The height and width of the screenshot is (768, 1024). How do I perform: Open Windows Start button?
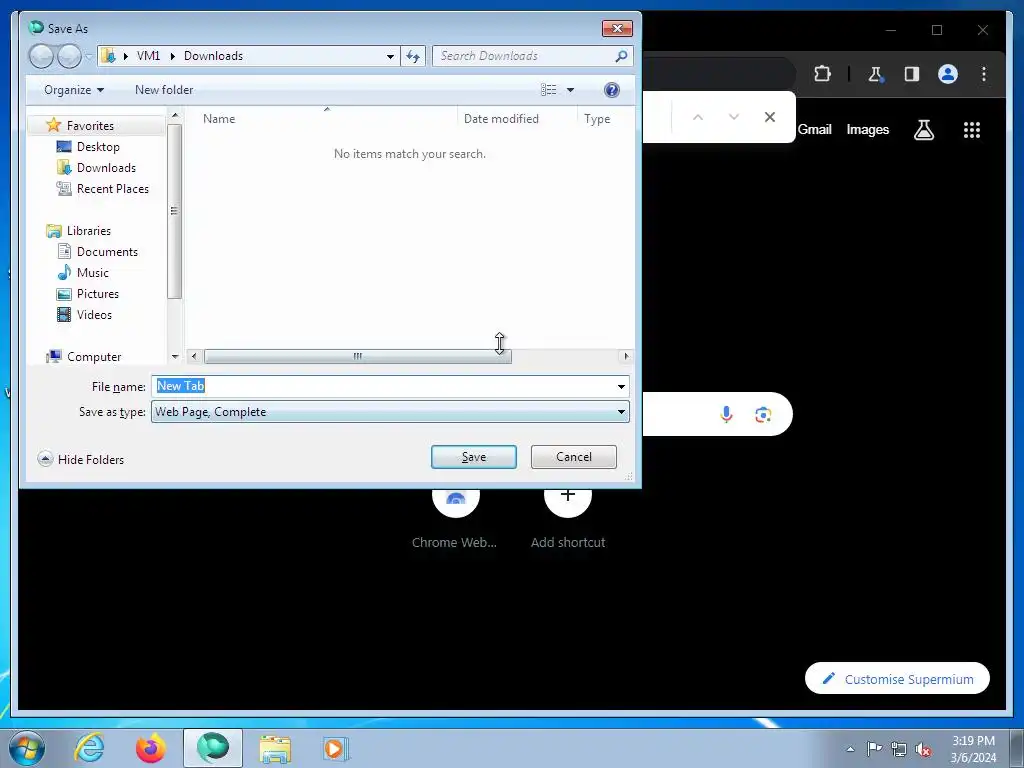pyautogui.click(x=27, y=748)
